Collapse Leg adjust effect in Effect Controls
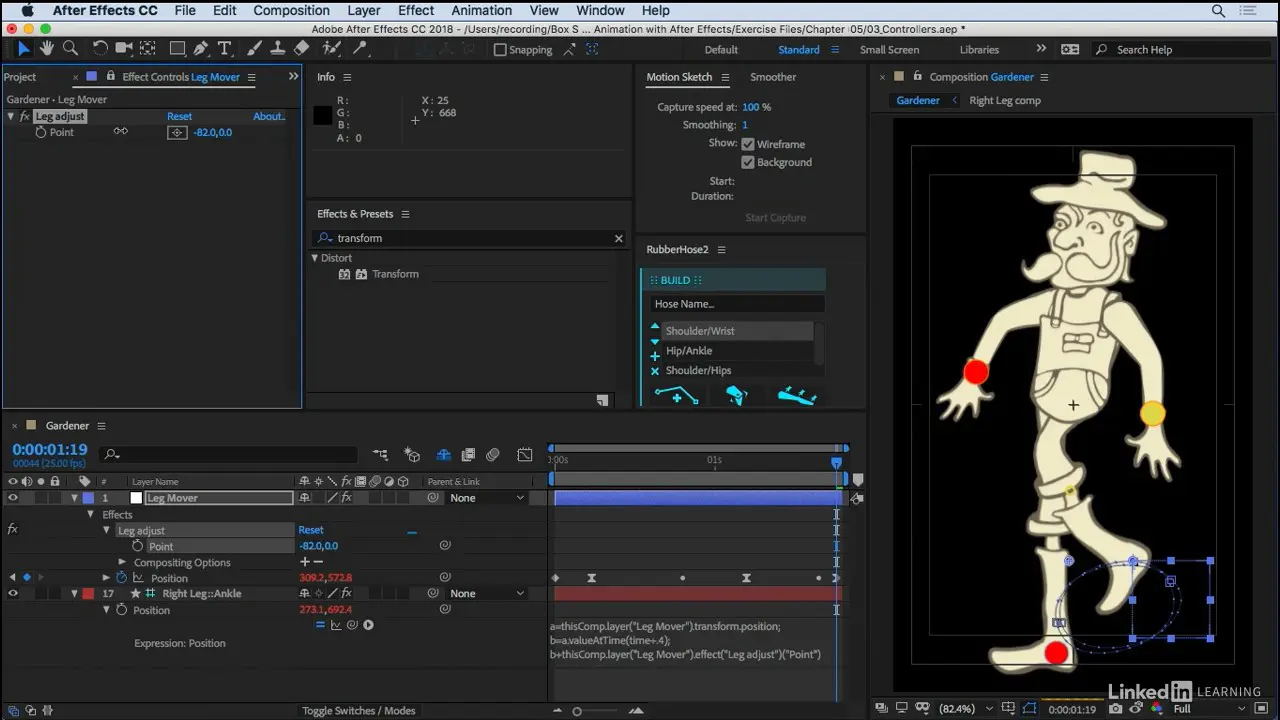Screen dimensions: 1280x720 [x=11, y=116]
